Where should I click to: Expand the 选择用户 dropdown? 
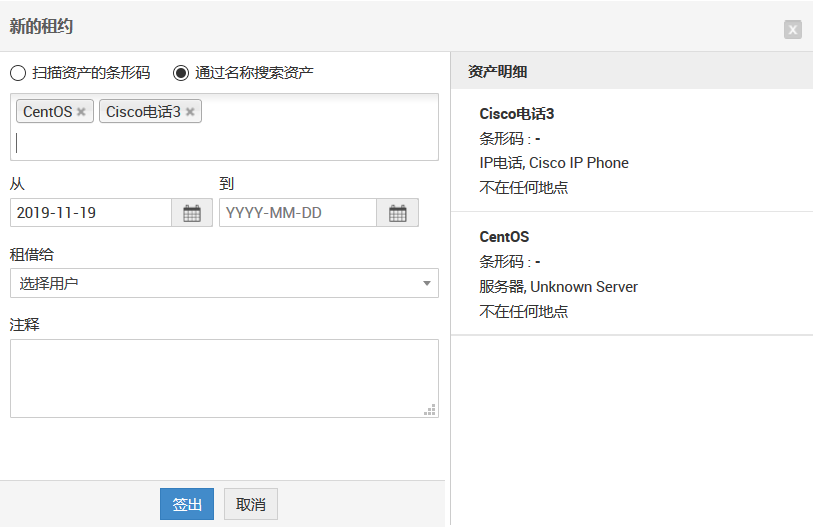coord(224,284)
